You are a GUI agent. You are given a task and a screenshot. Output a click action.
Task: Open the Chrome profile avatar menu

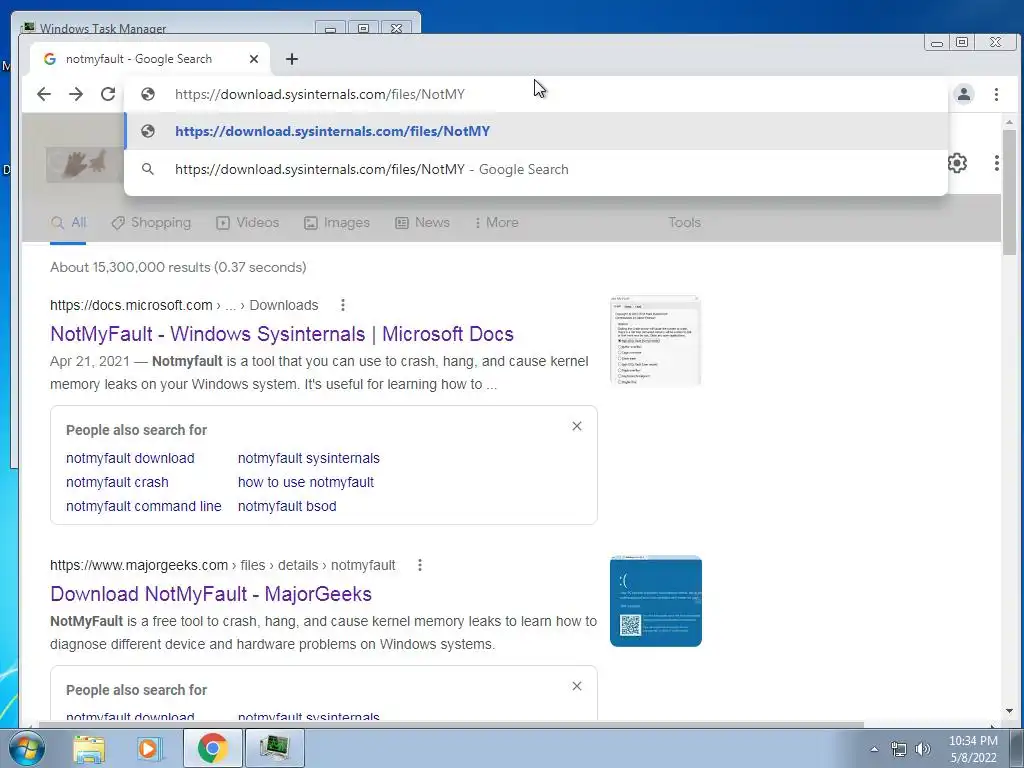[964, 94]
